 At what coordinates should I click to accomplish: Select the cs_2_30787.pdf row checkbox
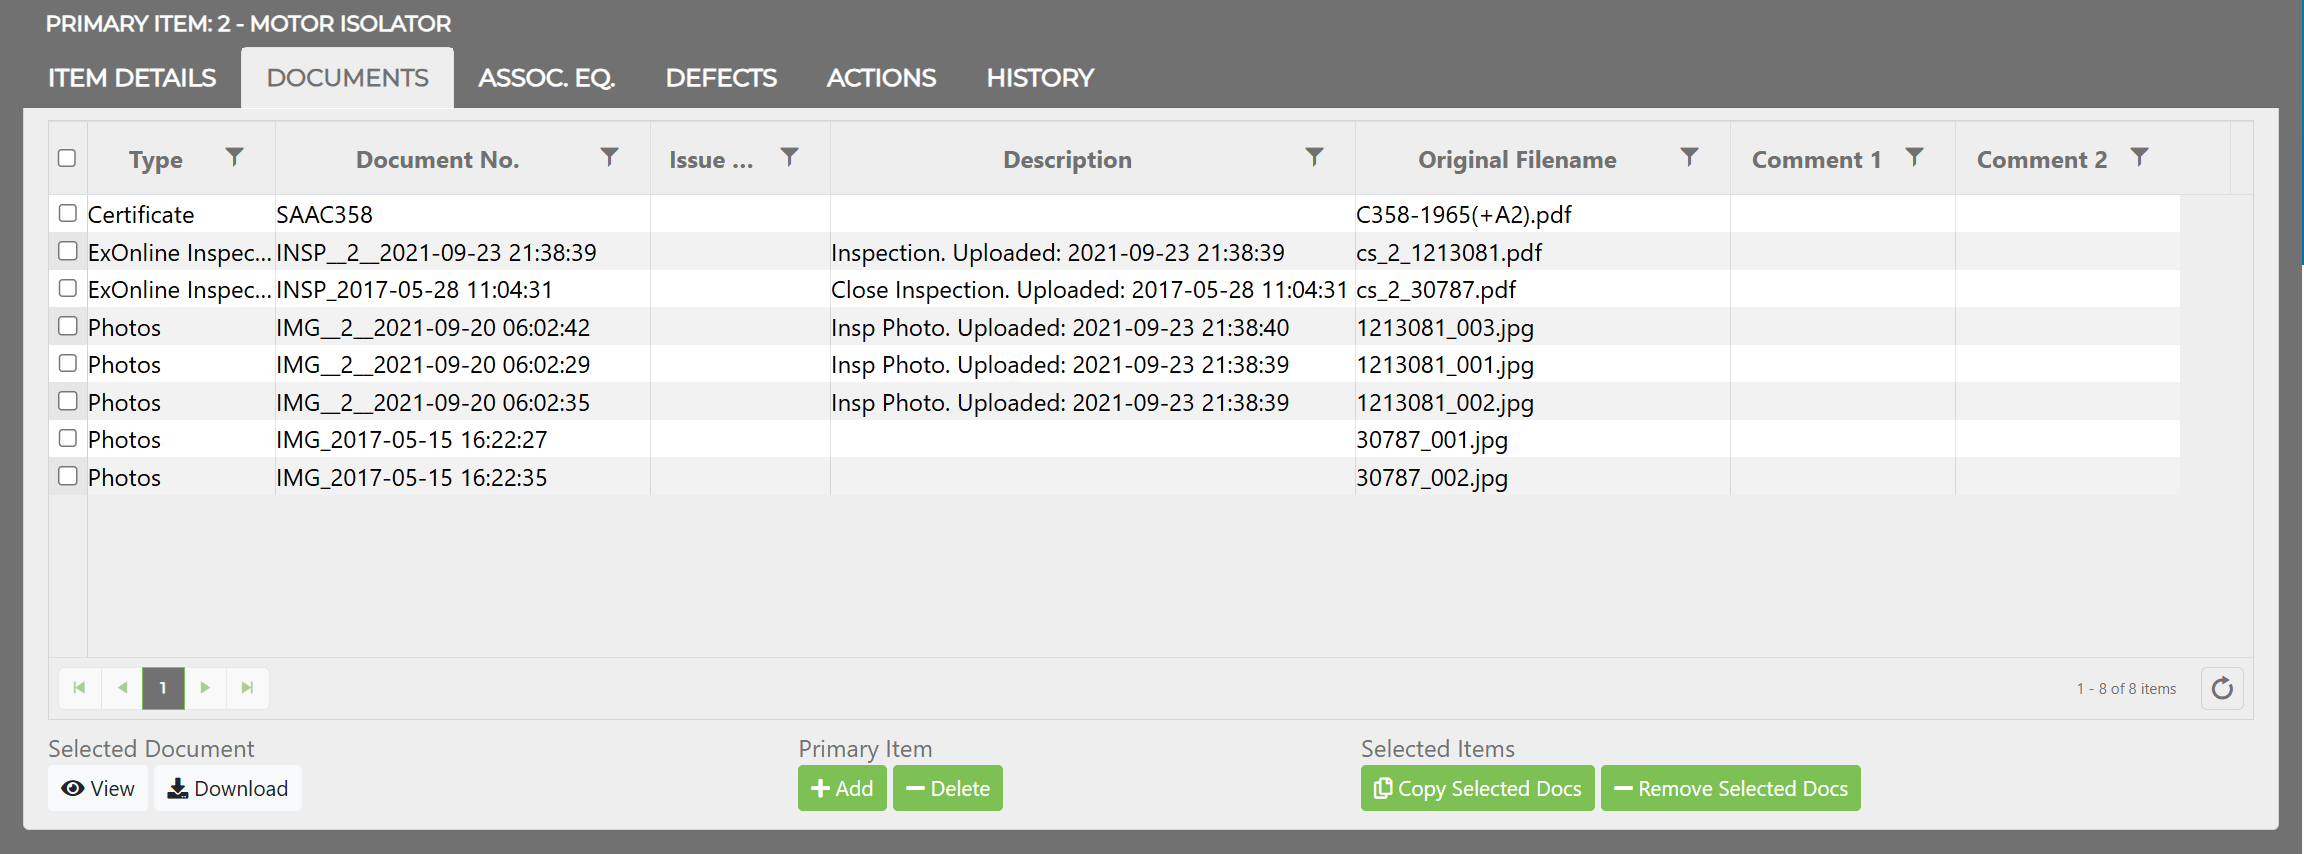(67, 288)
